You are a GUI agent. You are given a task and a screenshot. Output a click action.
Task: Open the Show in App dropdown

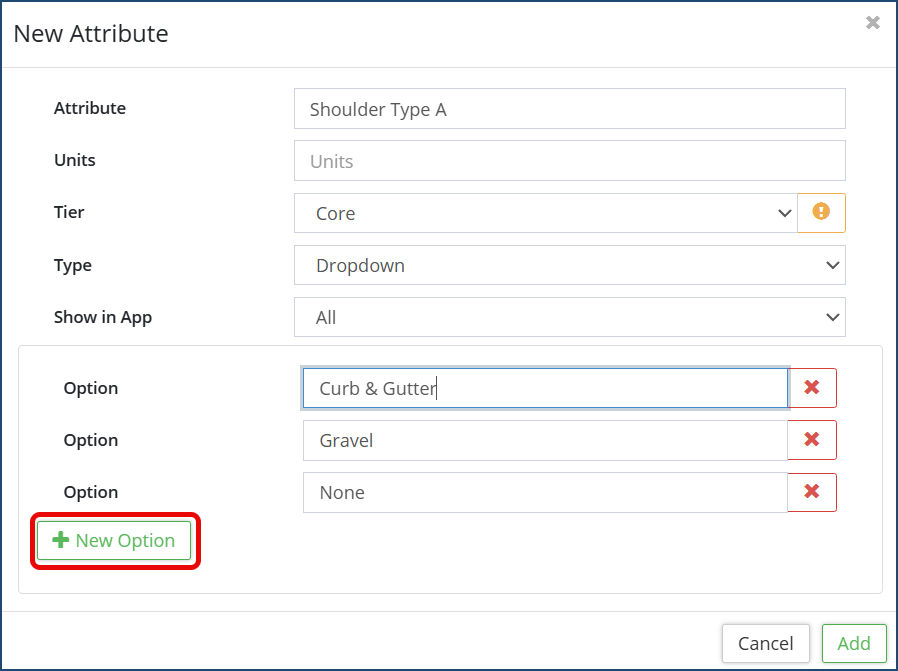click(x=570, y=317)
